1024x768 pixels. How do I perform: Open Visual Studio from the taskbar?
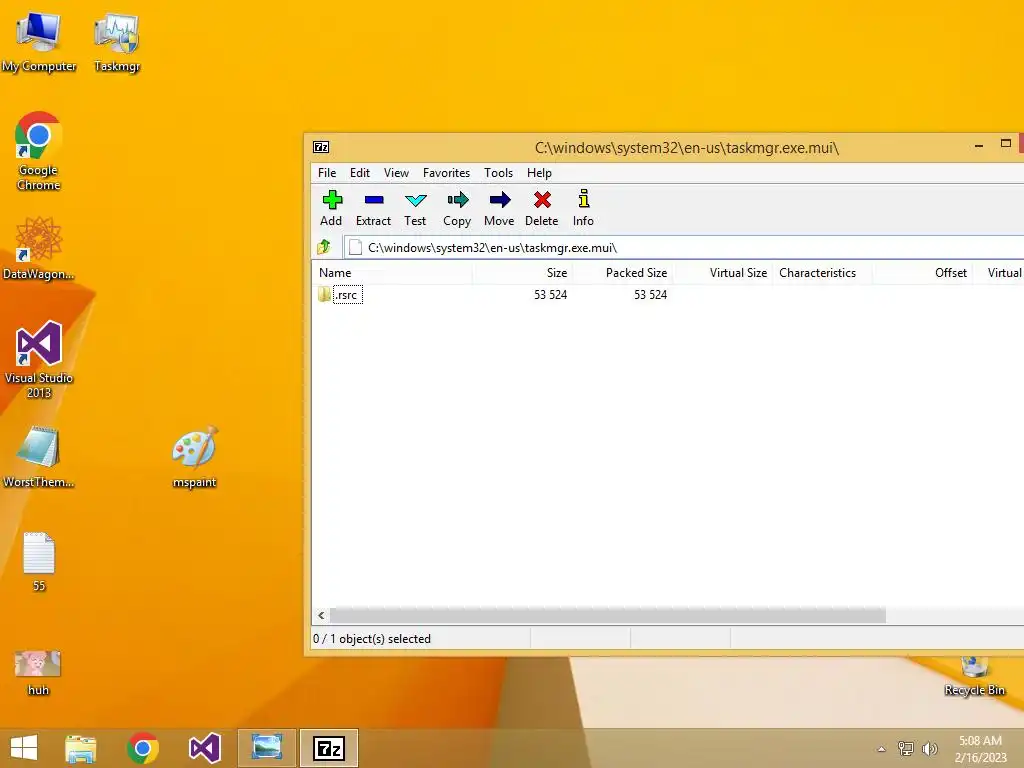[x=204, y=748]
